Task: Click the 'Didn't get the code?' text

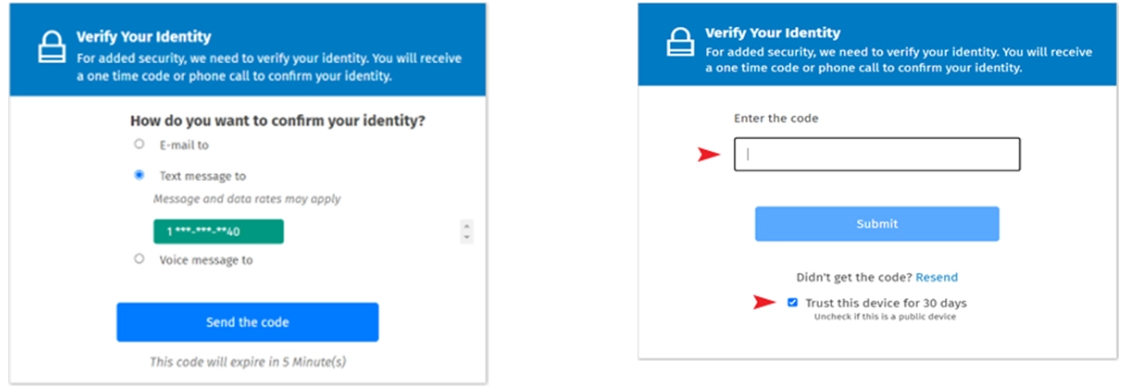Action: point(854,277)
